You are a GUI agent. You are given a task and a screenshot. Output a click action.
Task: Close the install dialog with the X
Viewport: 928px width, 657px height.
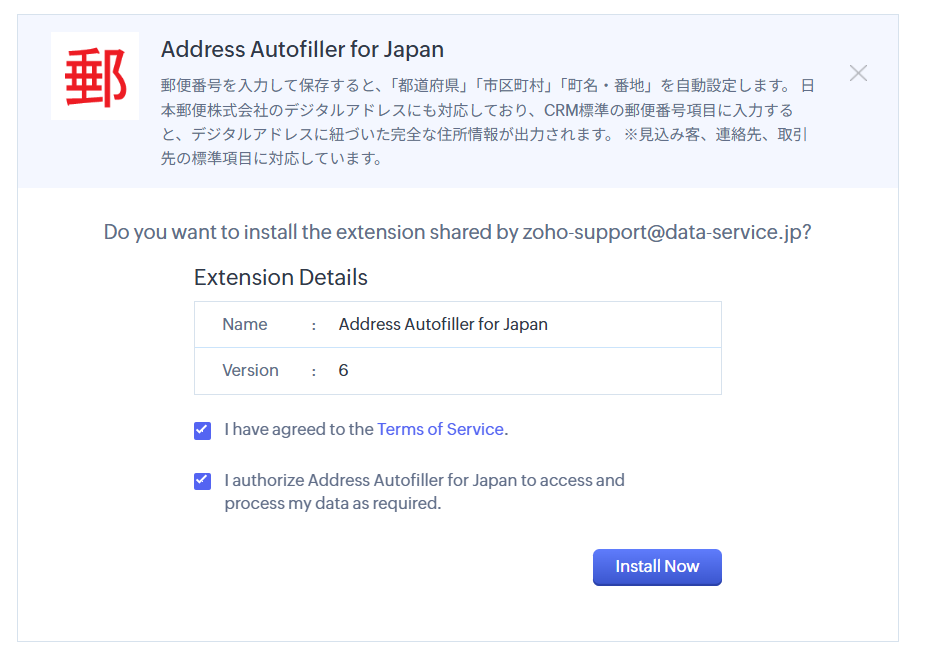tap(858, 73)
